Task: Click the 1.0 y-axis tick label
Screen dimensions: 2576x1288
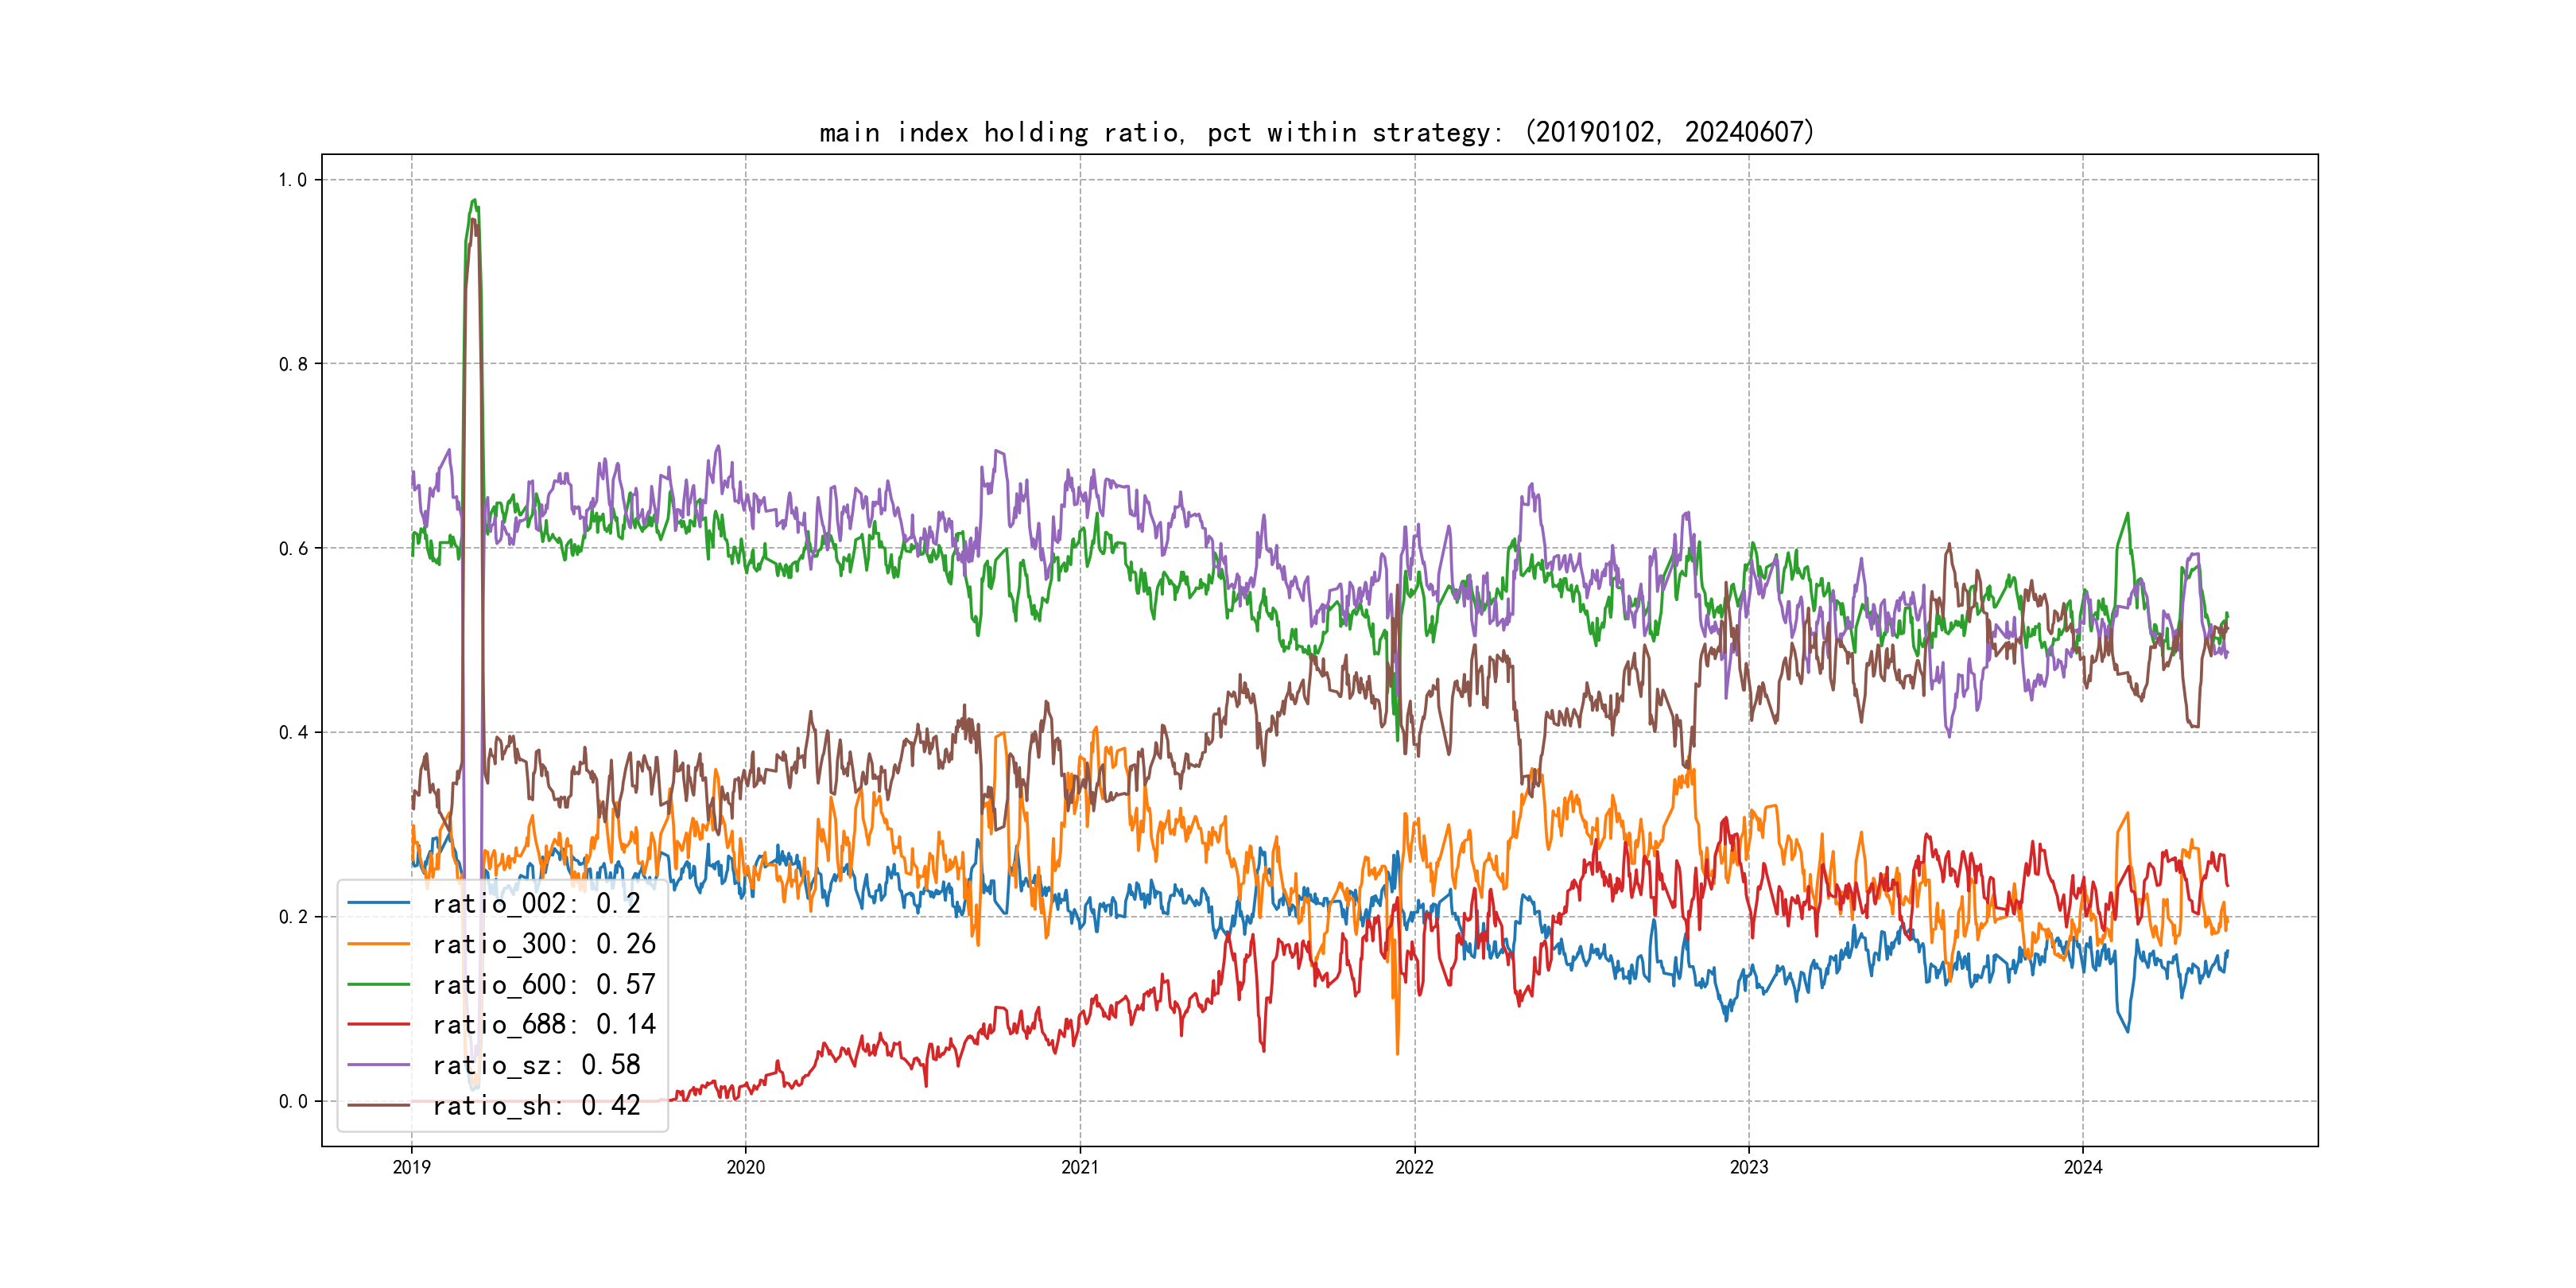Action: click(292, 180)
